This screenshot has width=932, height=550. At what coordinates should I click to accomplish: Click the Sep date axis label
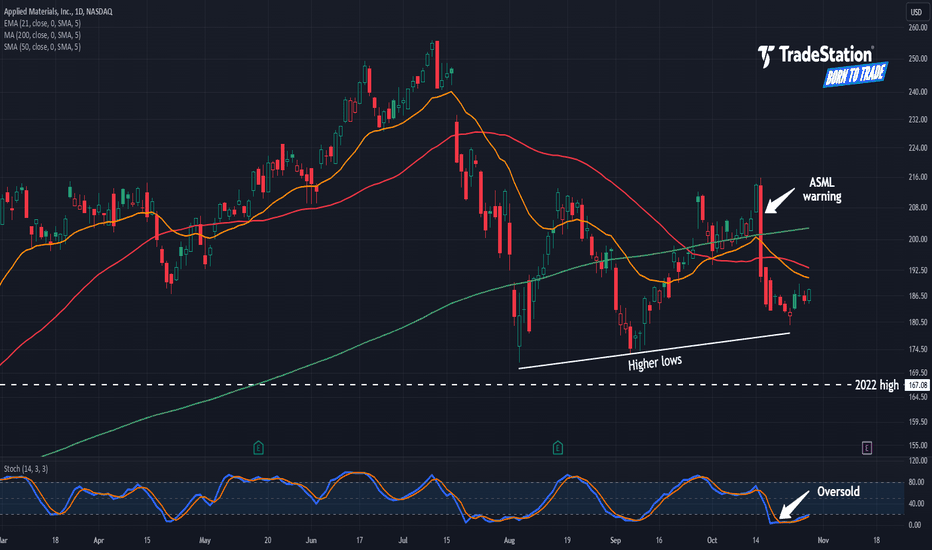tap(615, 540)
